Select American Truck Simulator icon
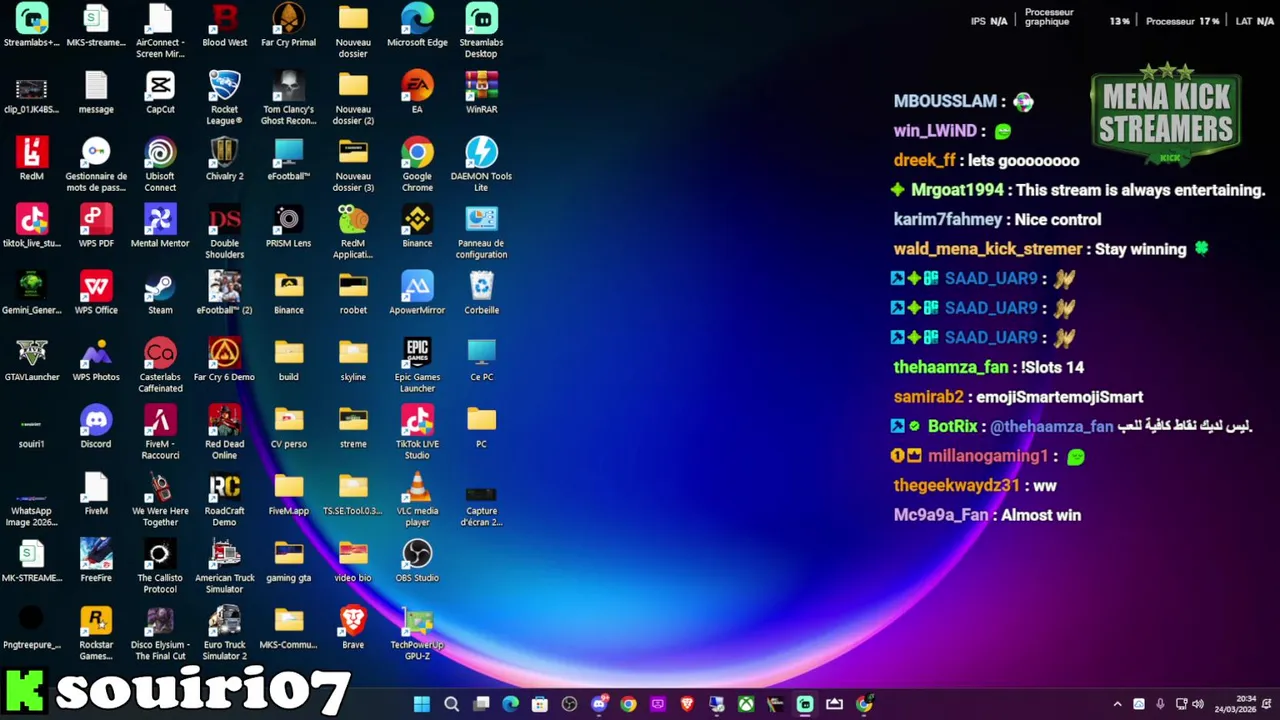This screenshot has width=1280, height=720. [224, 567]
